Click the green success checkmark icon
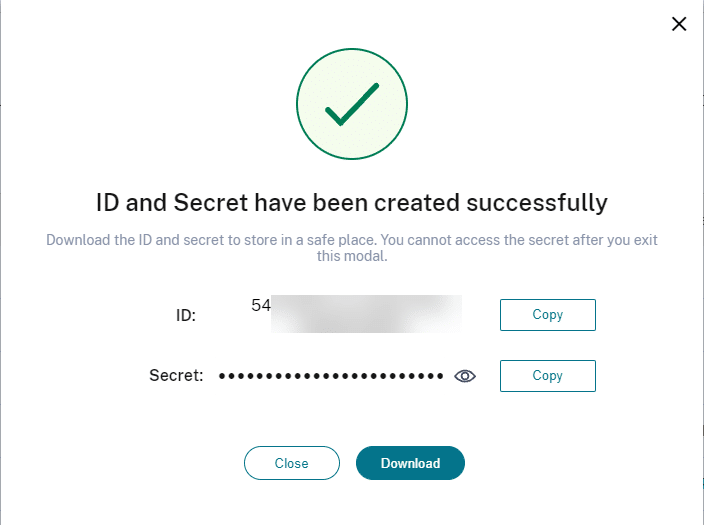Viewport: 704px width, 525px height. pyautogui.click(x=352, y=104)
